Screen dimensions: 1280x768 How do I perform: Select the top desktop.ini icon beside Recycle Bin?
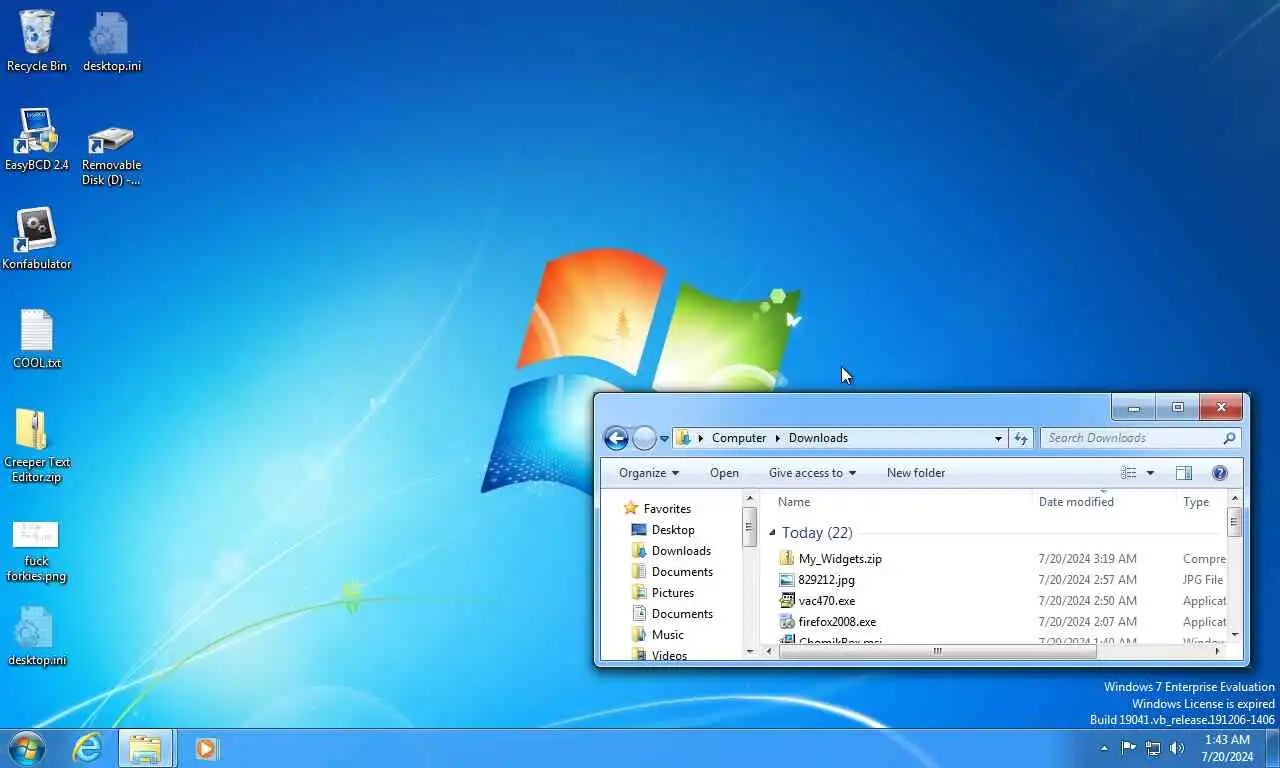(111, 42)
